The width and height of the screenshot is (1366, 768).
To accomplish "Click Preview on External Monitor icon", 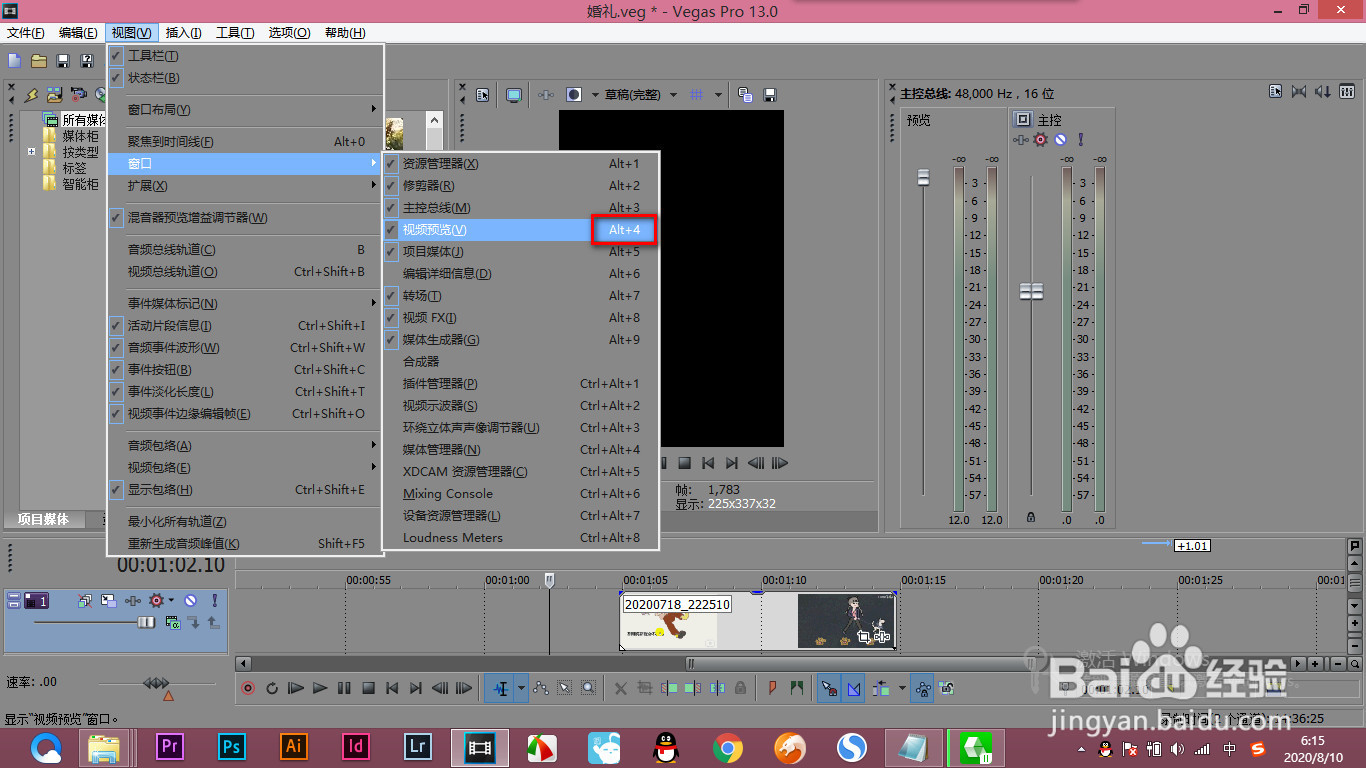I will click(x=513, y=95).
